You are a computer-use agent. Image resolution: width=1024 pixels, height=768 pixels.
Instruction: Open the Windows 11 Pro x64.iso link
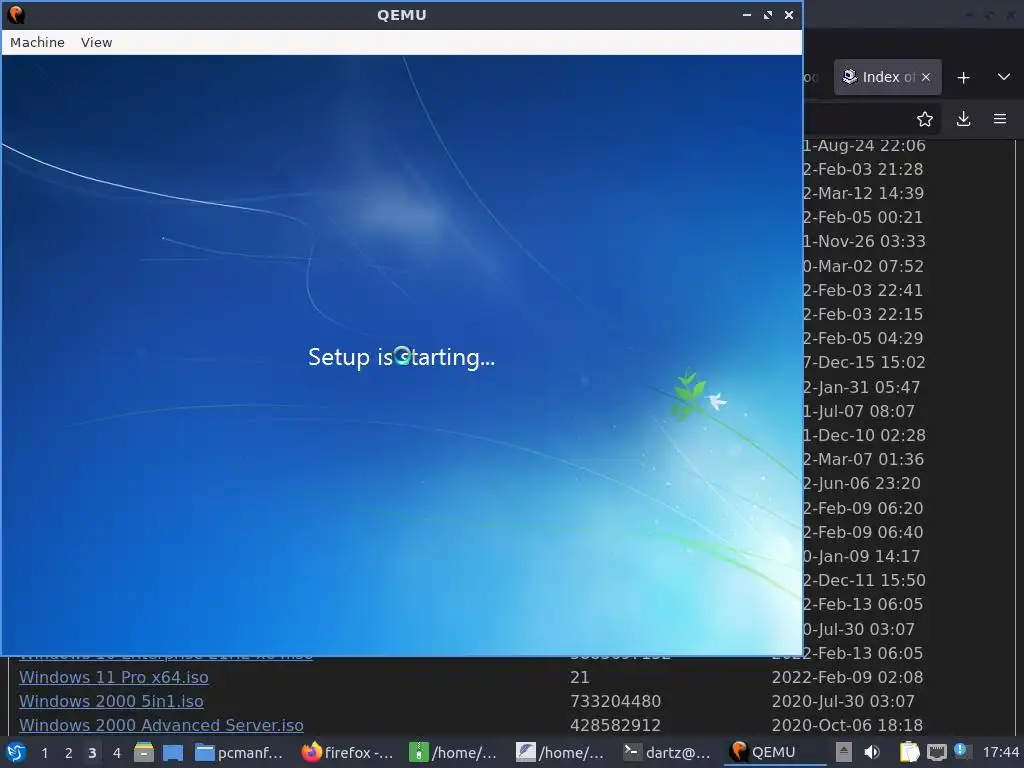(x=114, y=677)
